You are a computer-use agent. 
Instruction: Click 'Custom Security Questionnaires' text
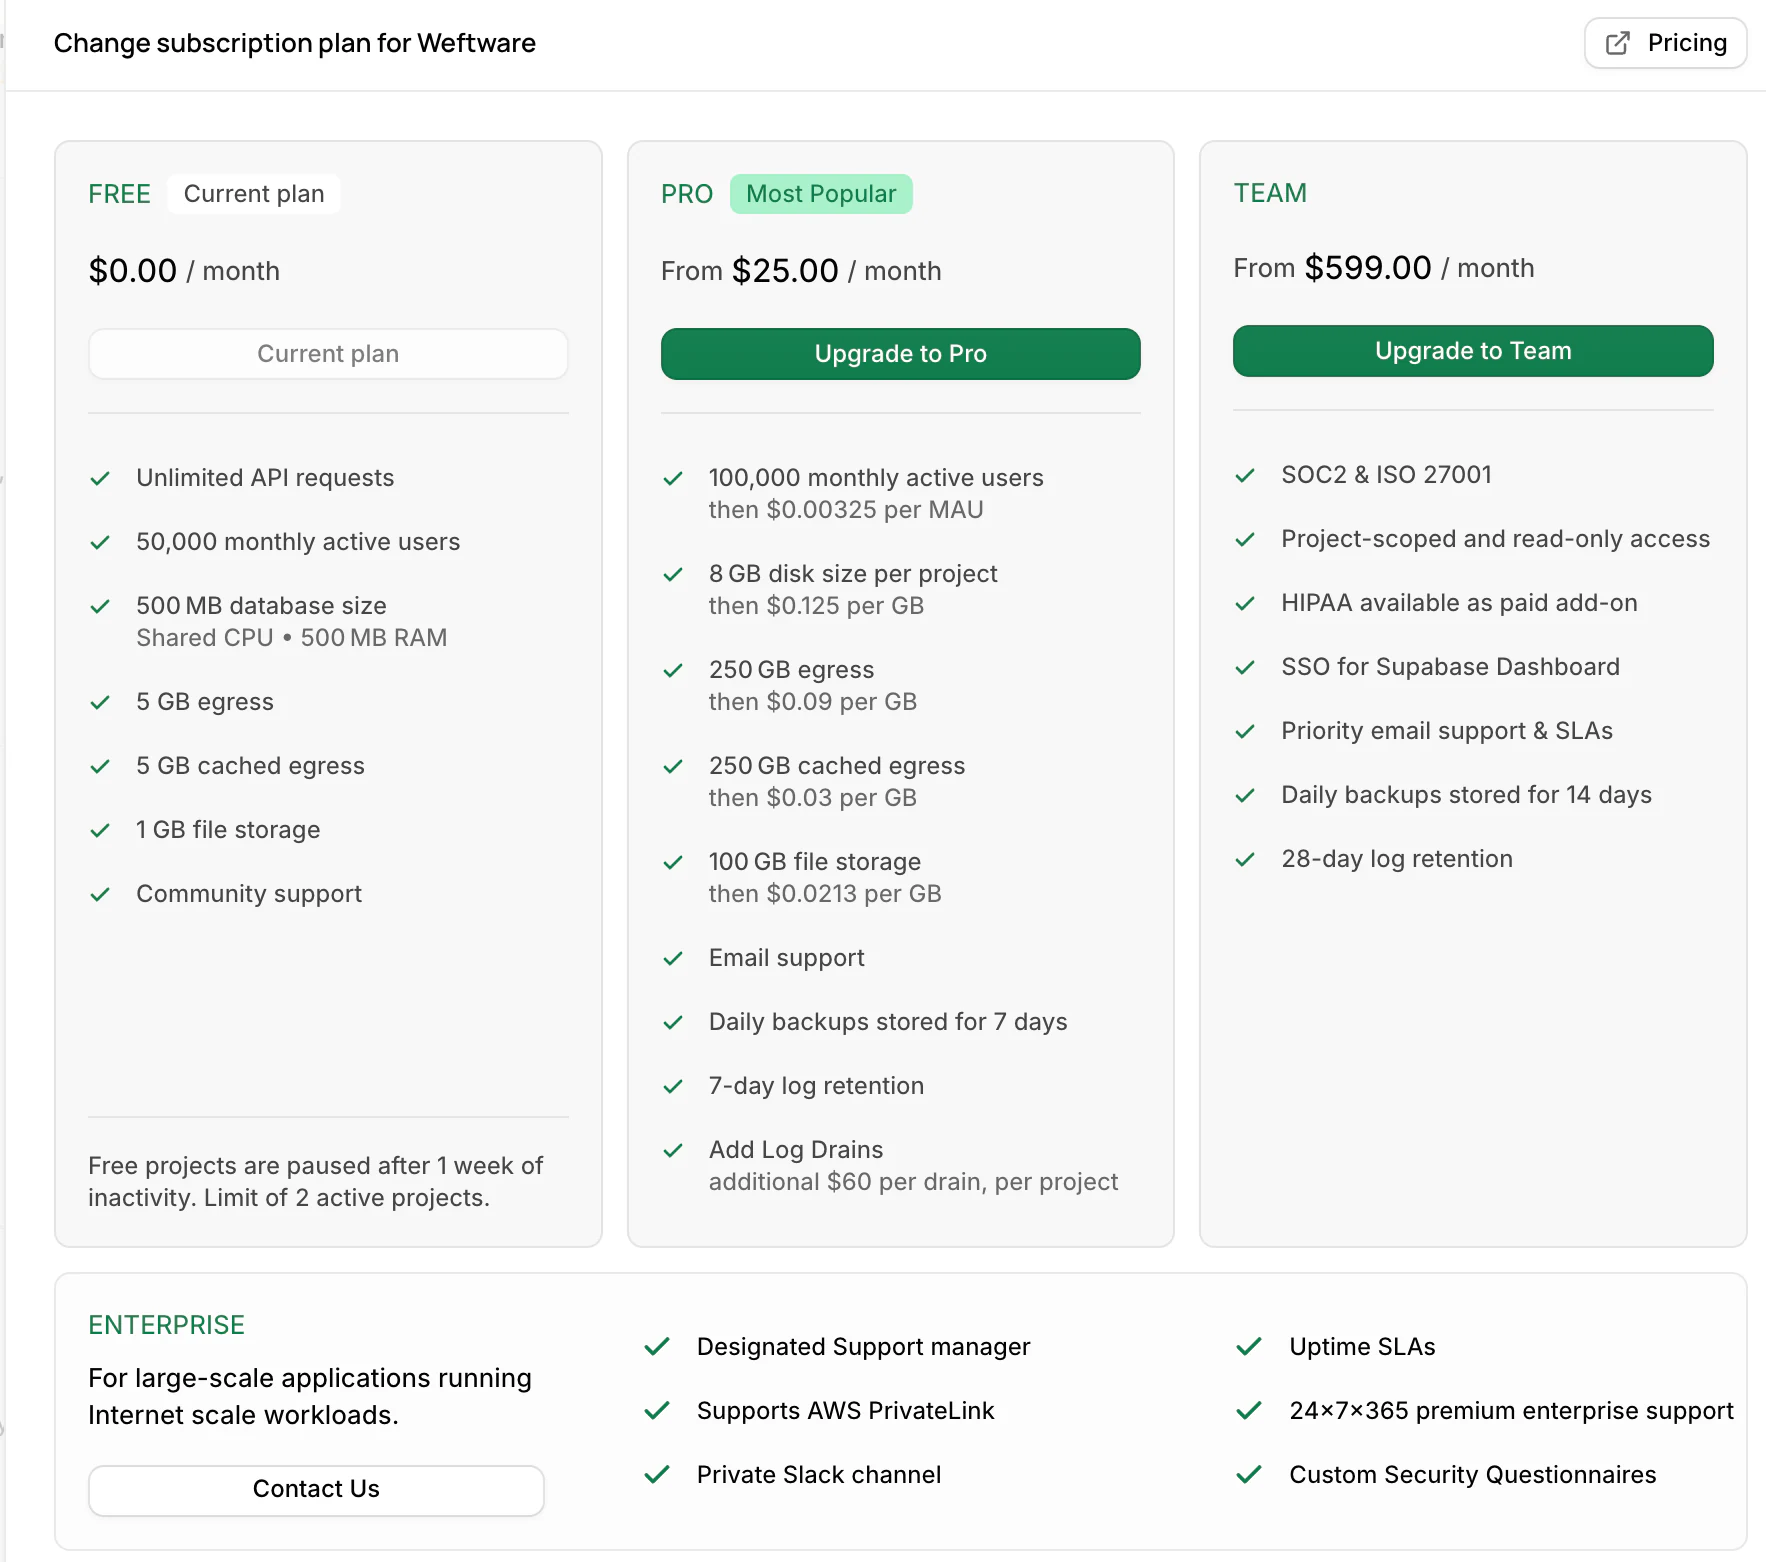click(1472, 1475)
